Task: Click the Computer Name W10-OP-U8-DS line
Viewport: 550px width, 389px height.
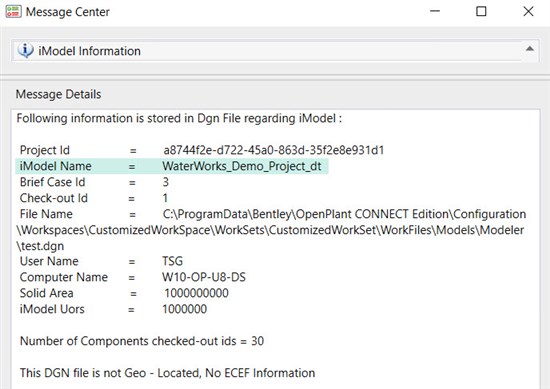Action: [133, 277]
